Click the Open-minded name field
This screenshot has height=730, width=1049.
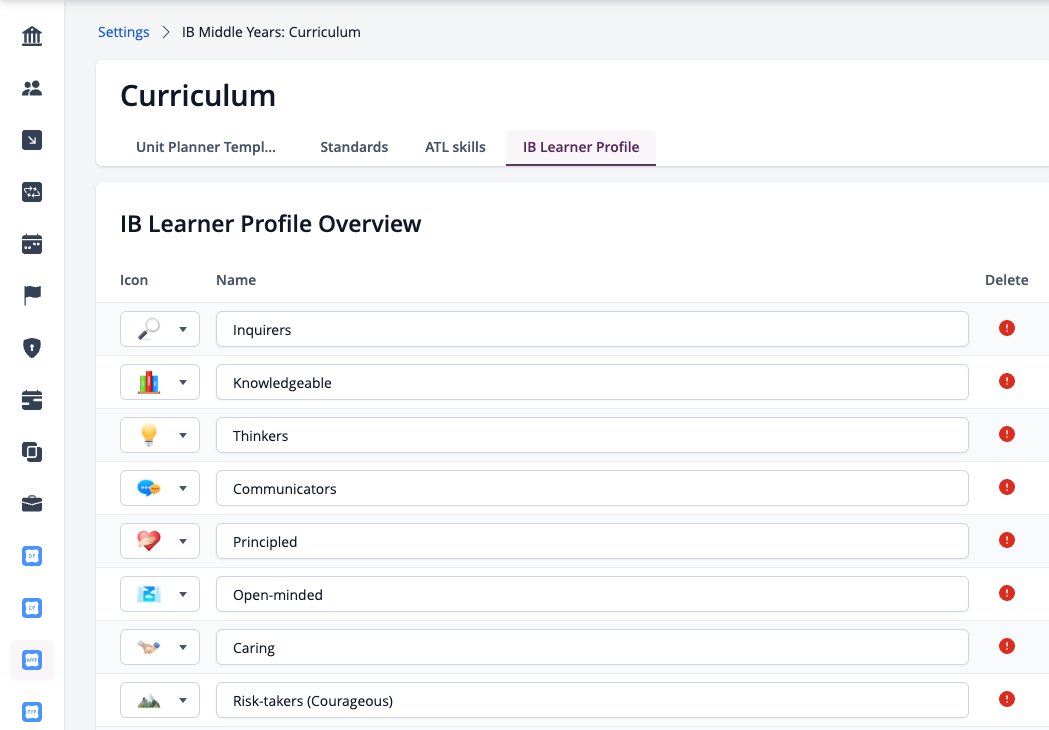(x=592, y=594)
